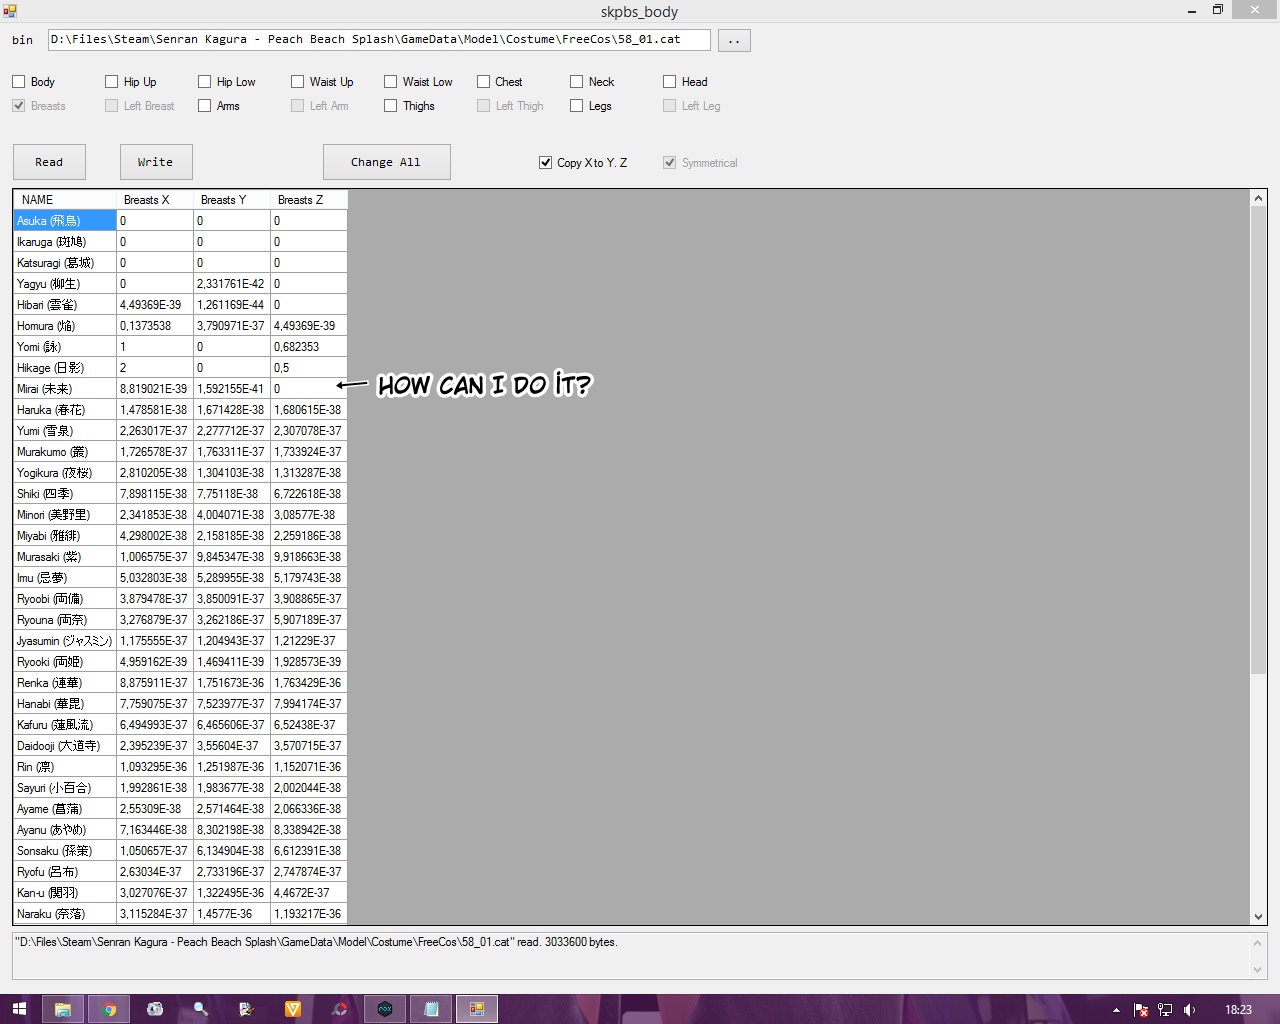Tick the Neck checkbox

577,82
